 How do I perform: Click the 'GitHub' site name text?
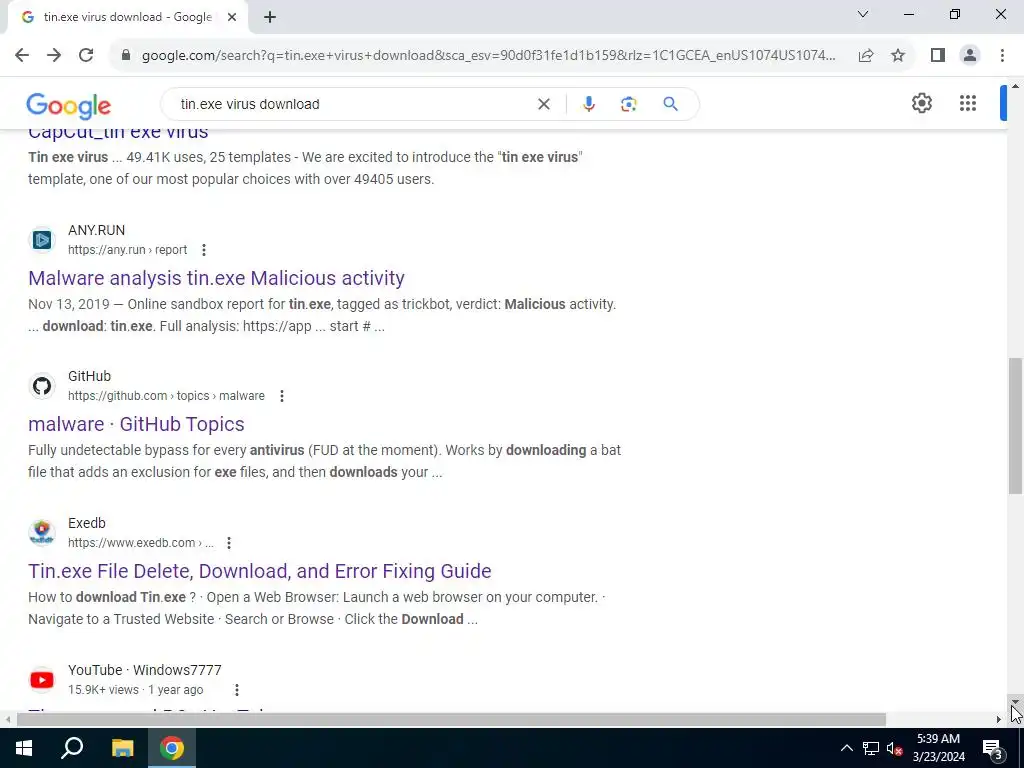click(x=89, y=376)
